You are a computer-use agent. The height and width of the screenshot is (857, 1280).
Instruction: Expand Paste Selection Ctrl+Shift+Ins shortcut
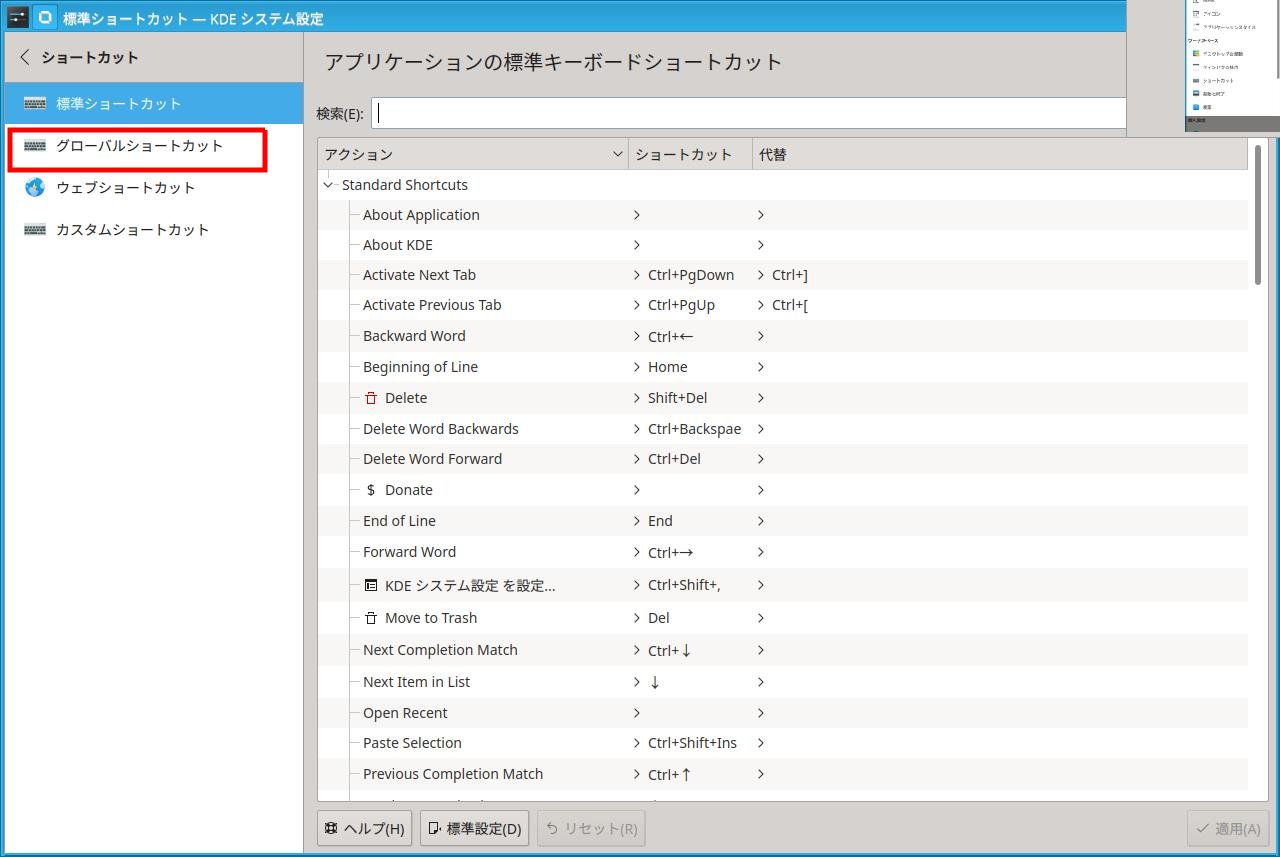[637, 743]
